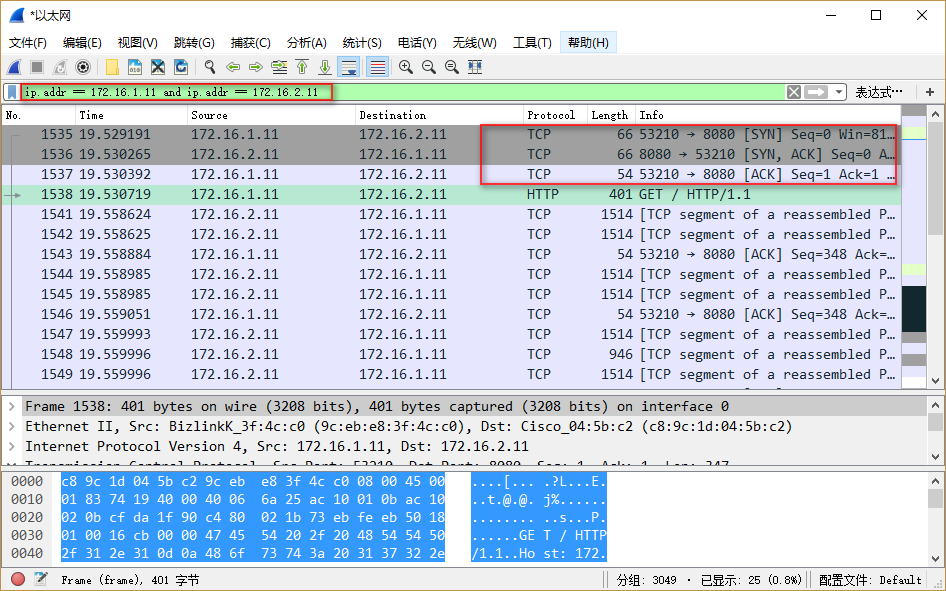Viewport: 946px width, 591px height.
Task: Click the go to specified packet icon
Action: pos(279,67)
